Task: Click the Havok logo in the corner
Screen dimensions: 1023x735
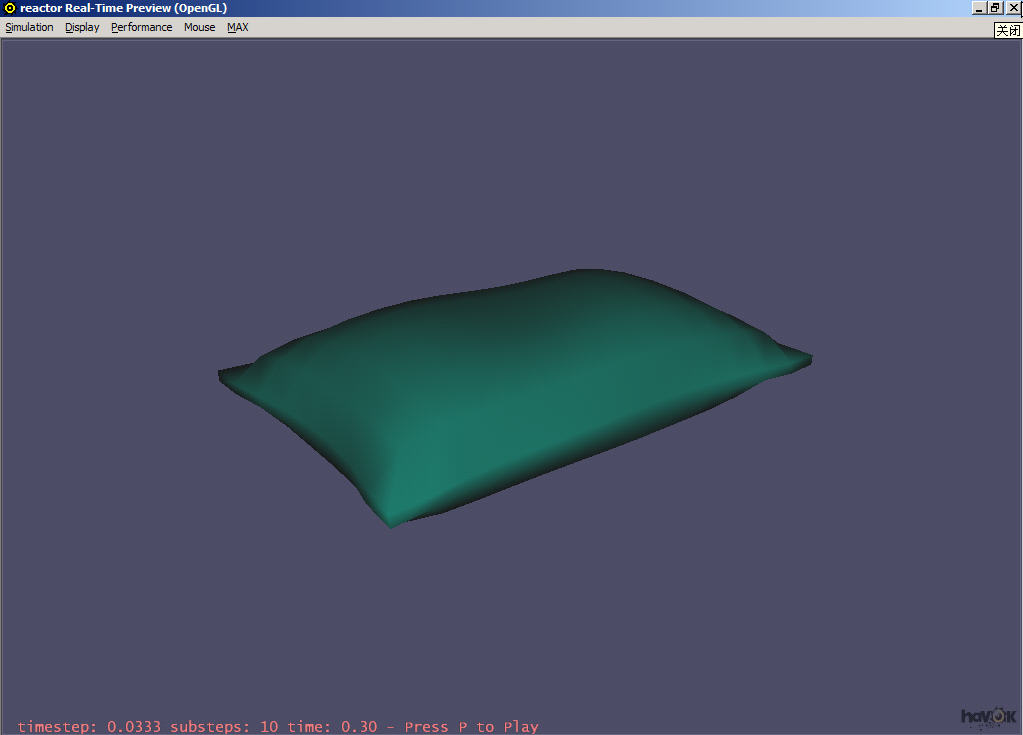Action: [988, 716]
